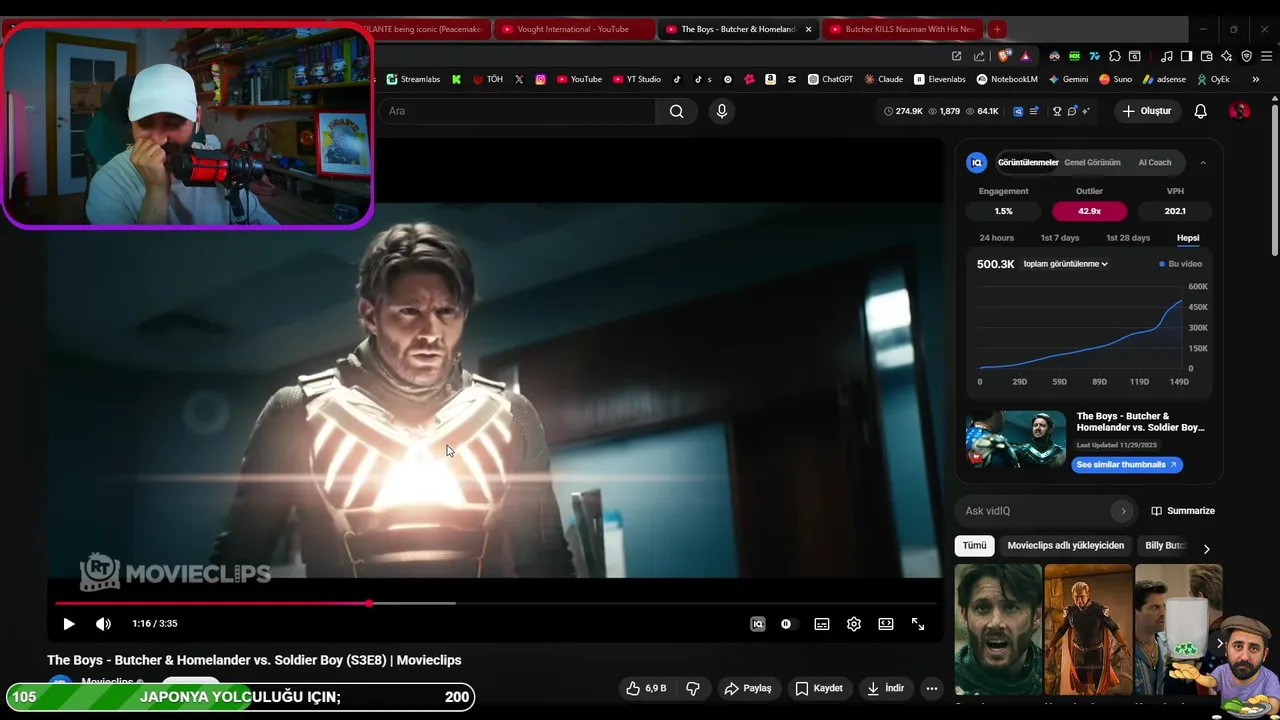
Task: Click See similar thumbnails
Action: coord(1127,464)
